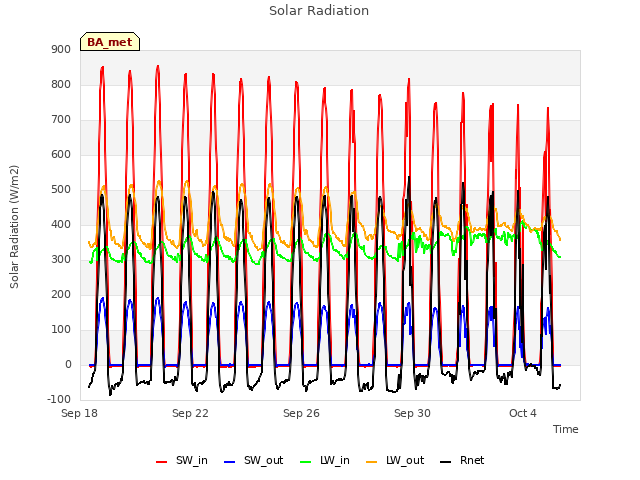
Task: Click the red SW_in legend color marker
Action: click(162, 462)
